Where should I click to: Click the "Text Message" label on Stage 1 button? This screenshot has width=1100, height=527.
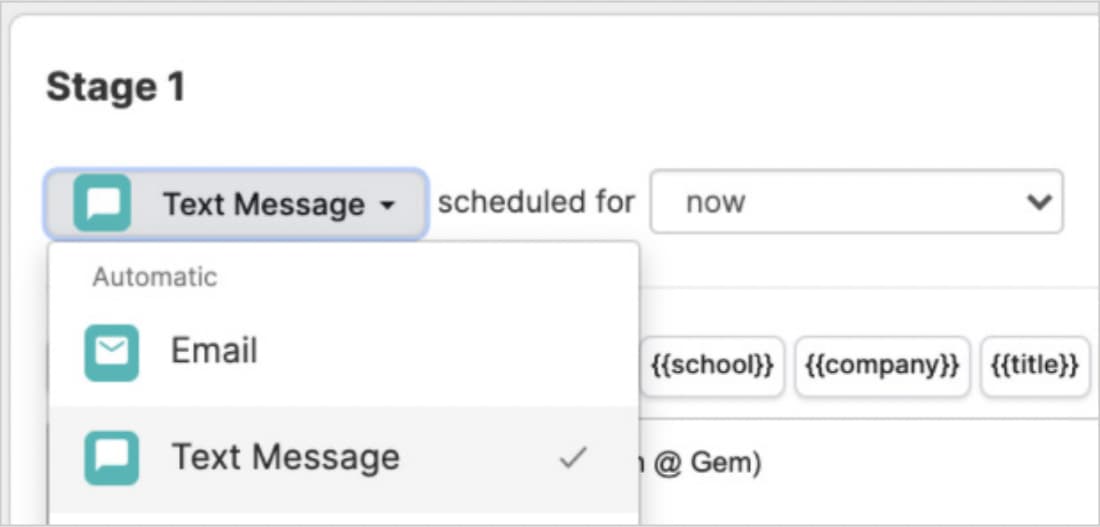click(264, 204)
